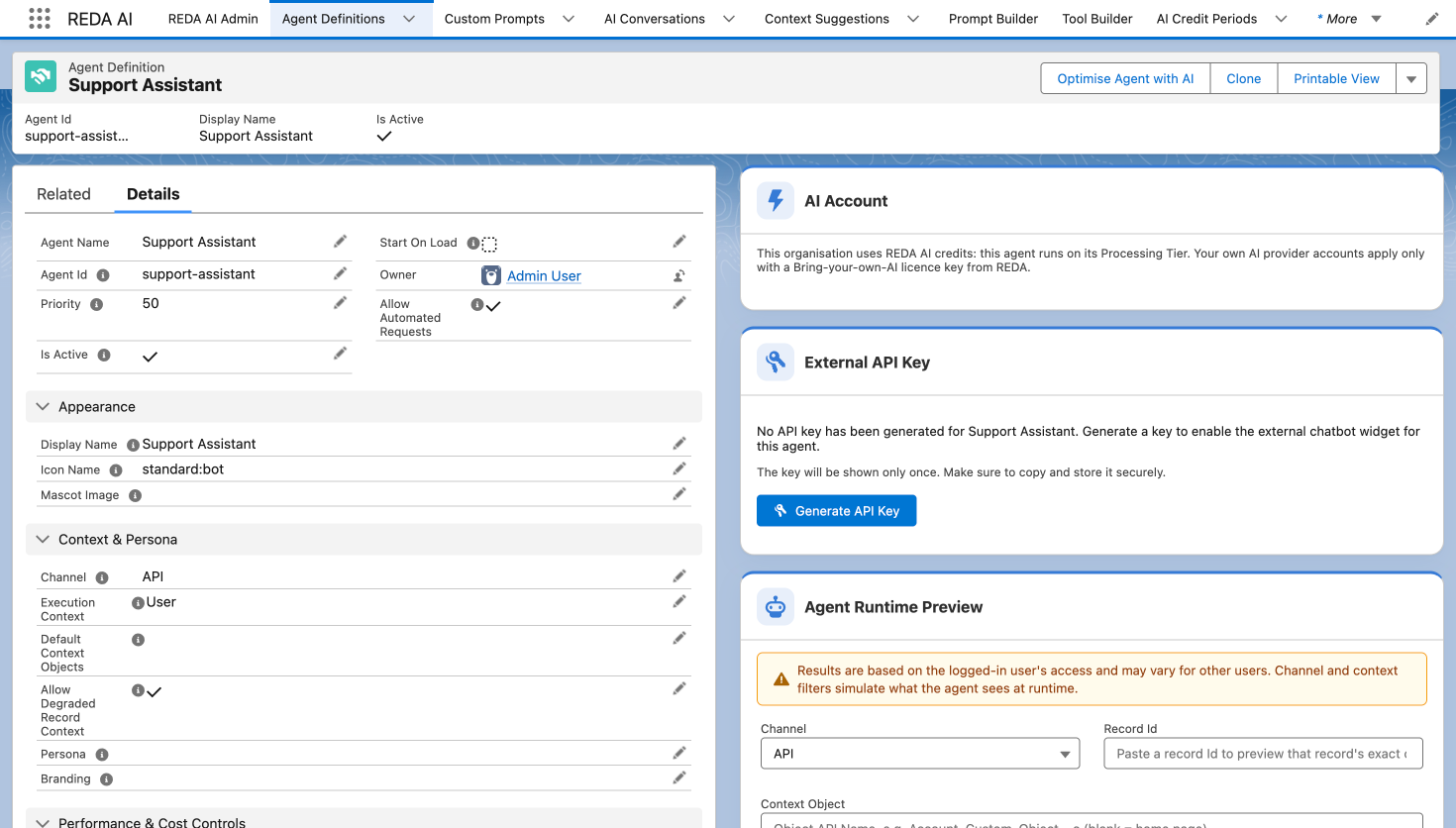Viewport: 1456px width, 828px height.
Task: Toggle Allow Automated Requests checkmark
Action: tap(493, 306)
